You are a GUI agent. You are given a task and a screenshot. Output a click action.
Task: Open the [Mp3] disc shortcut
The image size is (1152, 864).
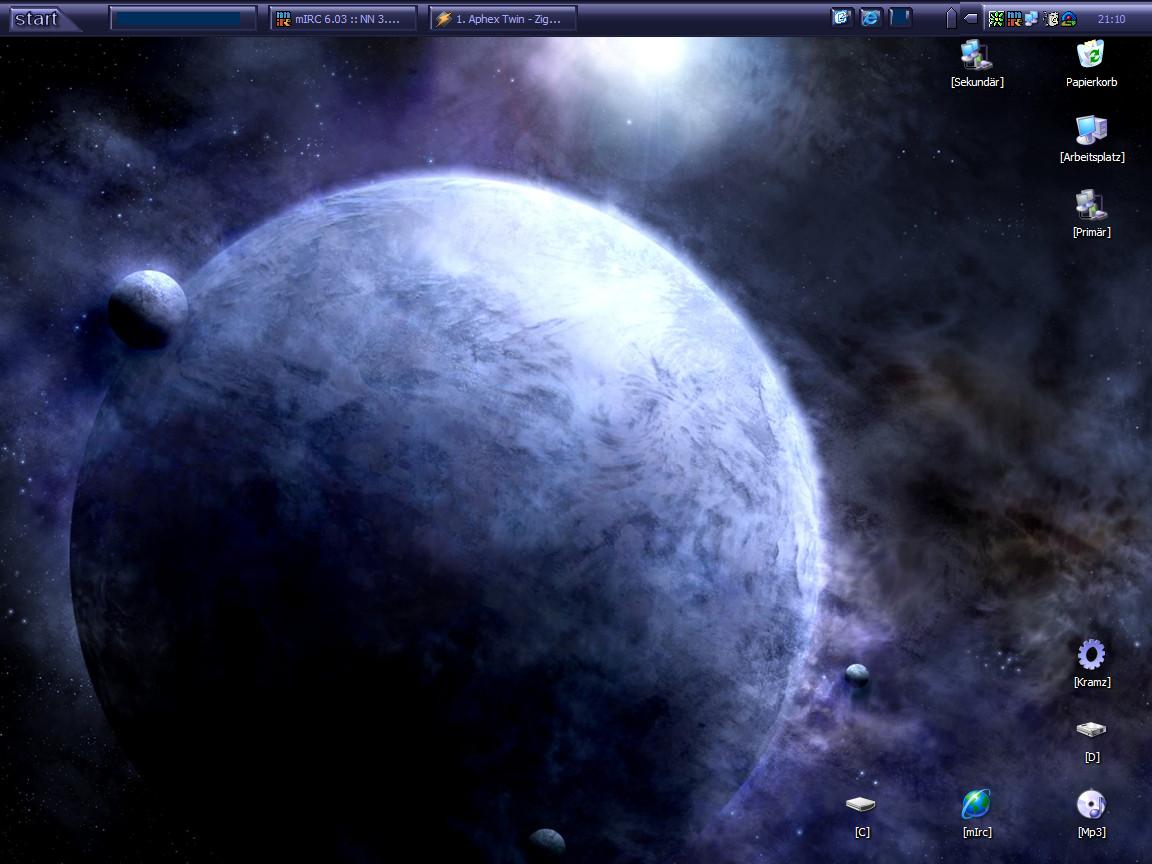coord(1091,806)
